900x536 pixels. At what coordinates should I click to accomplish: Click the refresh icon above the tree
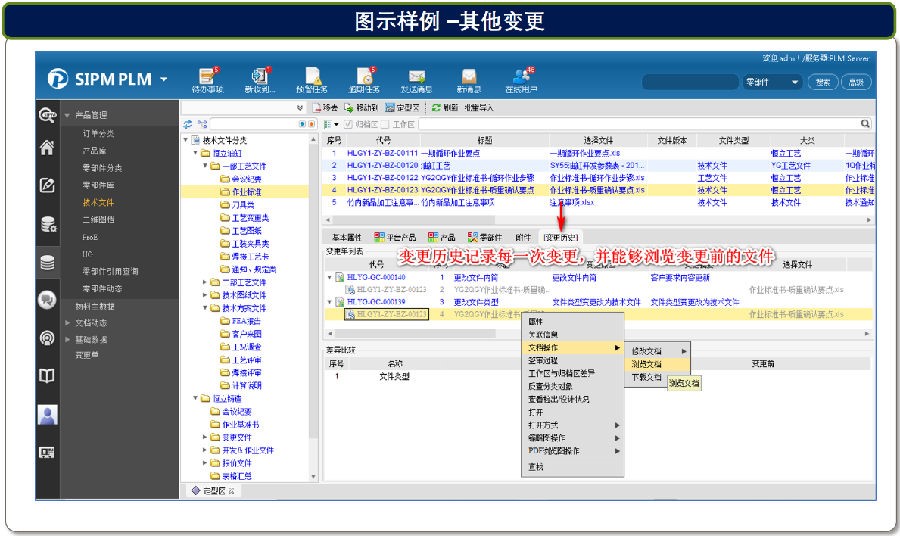pos(187,123)
